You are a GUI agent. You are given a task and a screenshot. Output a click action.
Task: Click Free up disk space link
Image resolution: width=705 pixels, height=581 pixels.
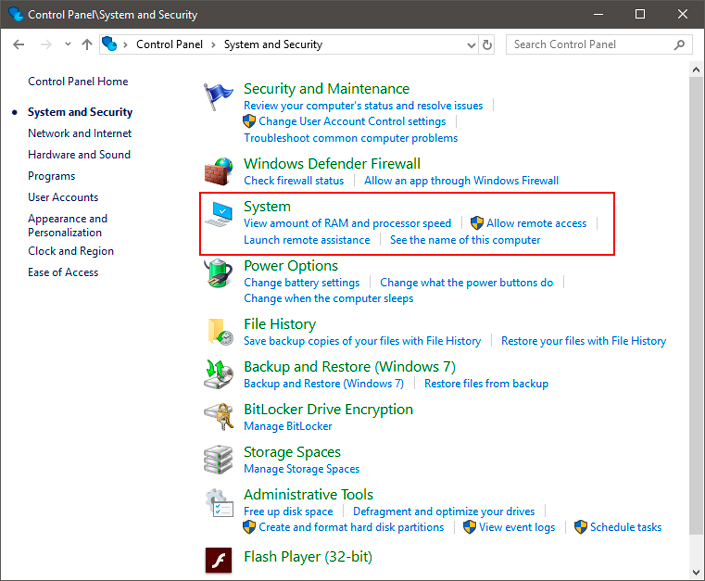click(x=288, y=512)
